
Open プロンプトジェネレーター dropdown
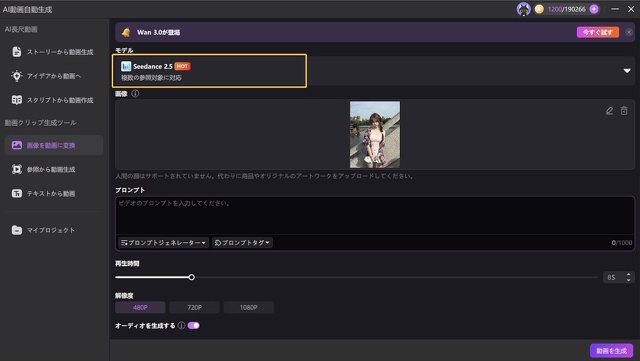coord(163,243)
